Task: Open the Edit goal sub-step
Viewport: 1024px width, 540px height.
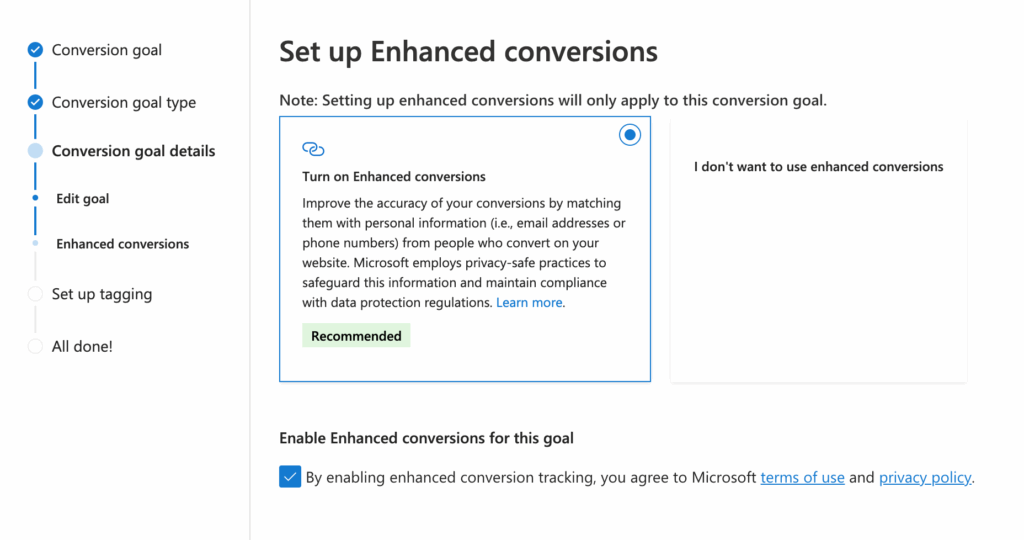Action: pos(82,199)
